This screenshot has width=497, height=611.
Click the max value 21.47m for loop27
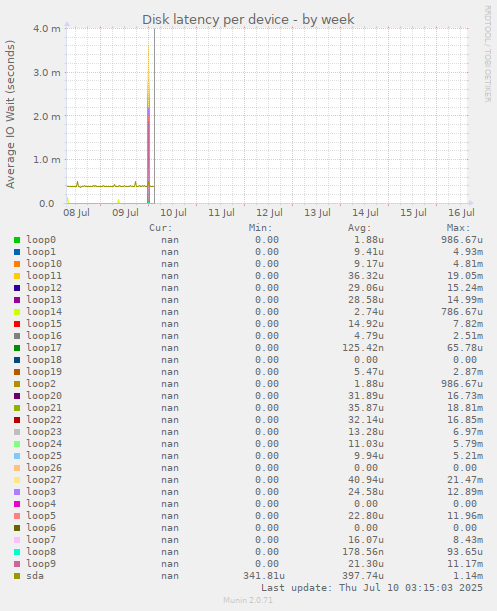(465, 480)
